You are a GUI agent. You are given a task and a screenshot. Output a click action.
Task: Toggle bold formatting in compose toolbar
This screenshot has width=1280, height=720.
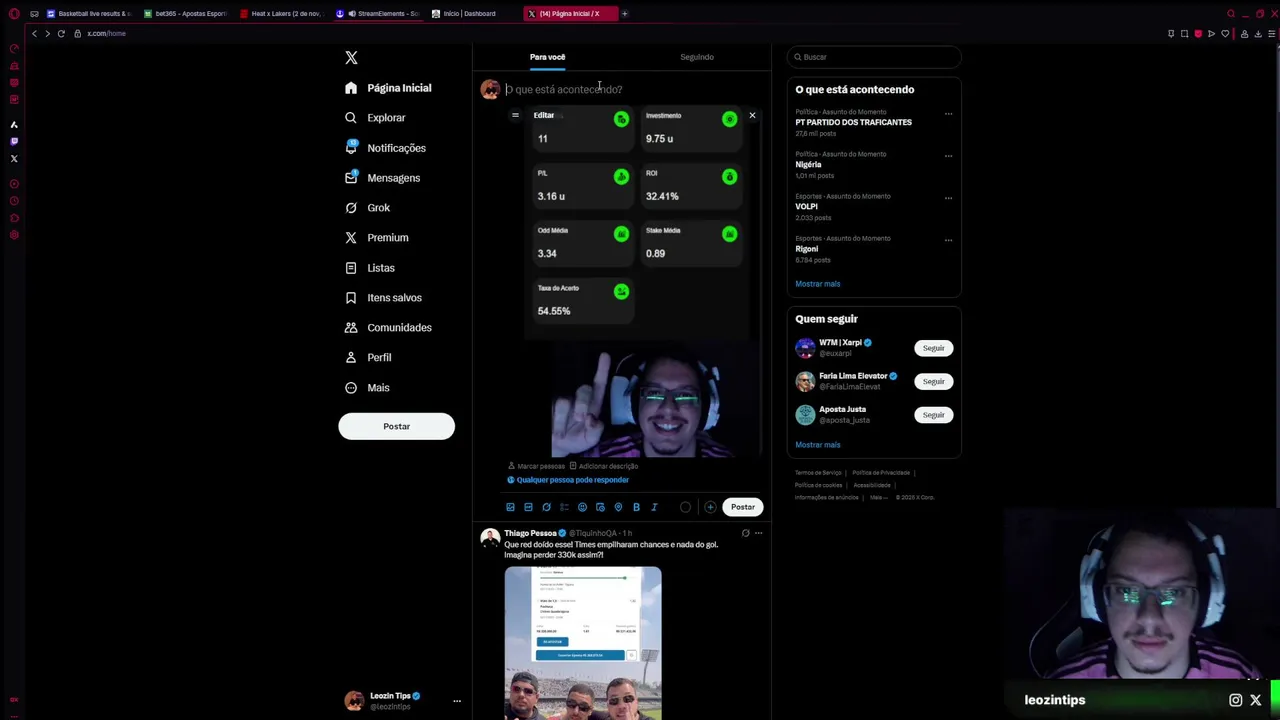point(636,507)
